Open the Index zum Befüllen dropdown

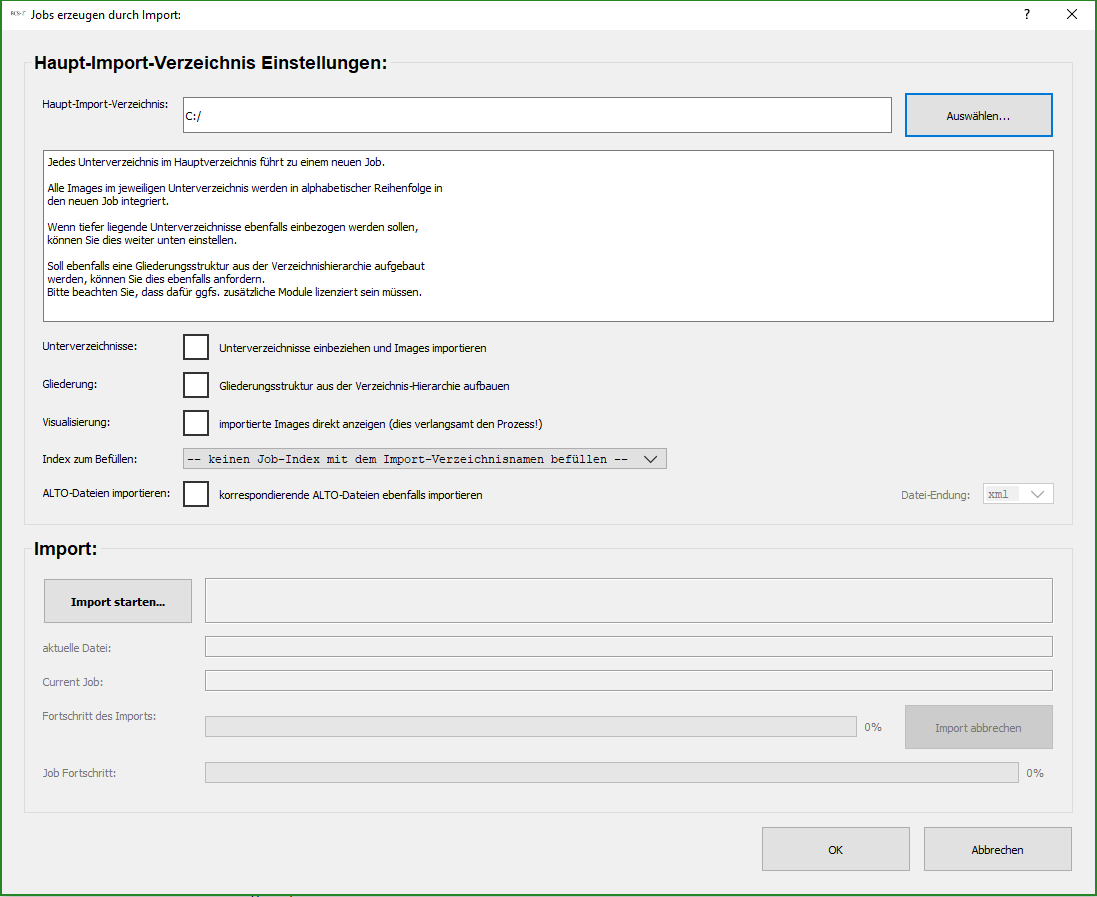click(425, 459)
